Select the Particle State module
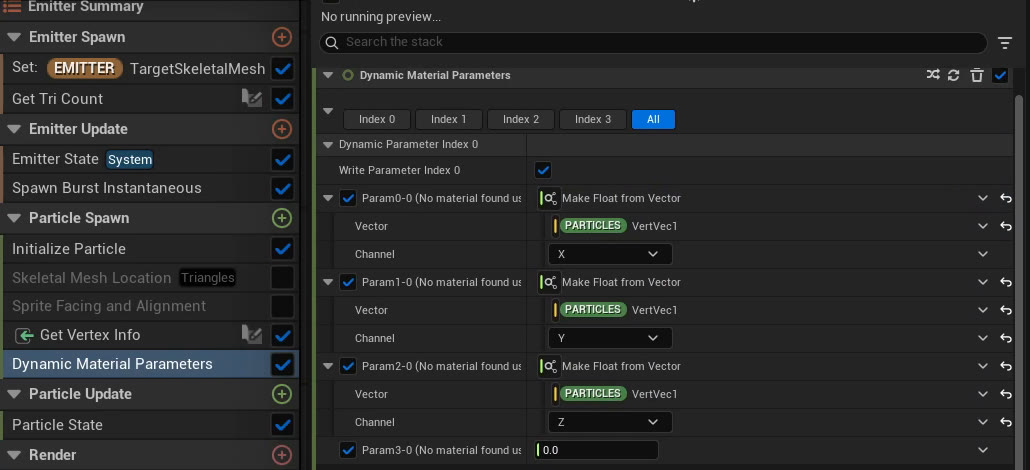Viewport: 1030px width, 470px height. click(x=57, y=425)
